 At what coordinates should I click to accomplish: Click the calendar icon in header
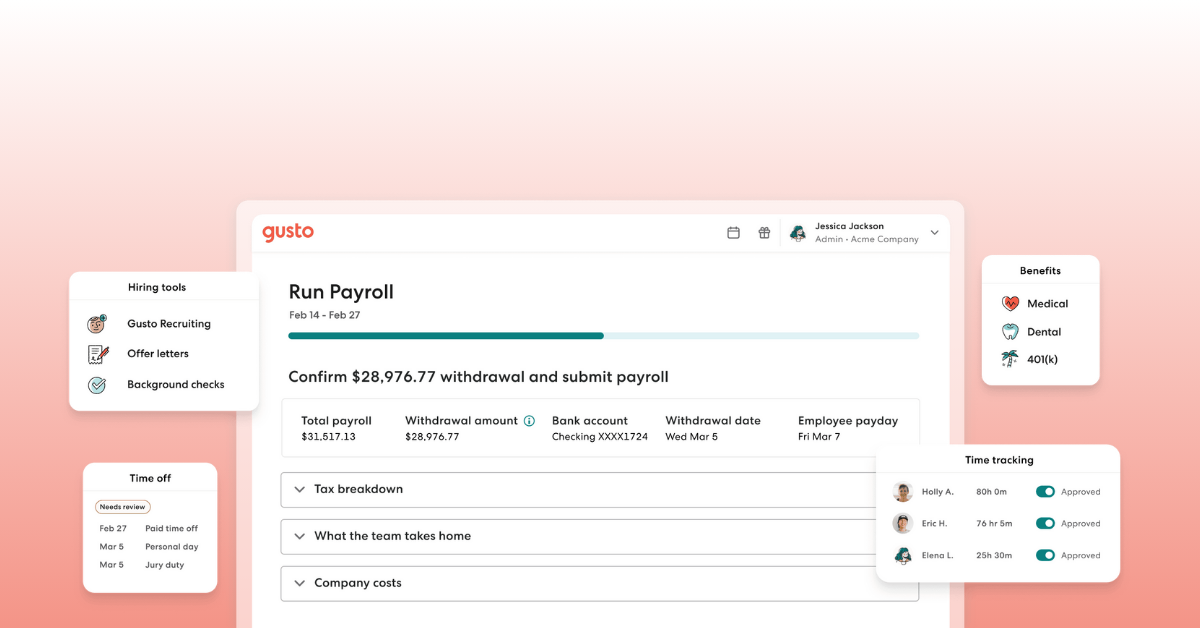tap(733, 233)
